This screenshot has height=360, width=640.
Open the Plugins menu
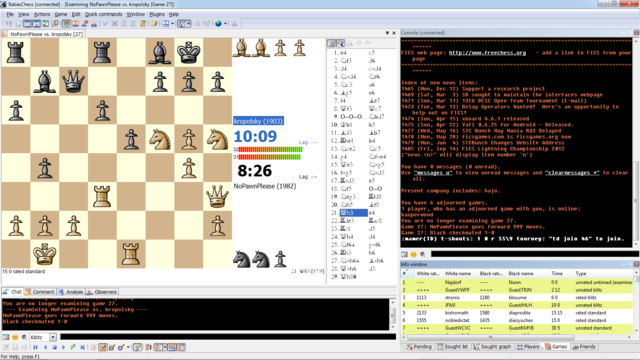(x=157, y=14)
